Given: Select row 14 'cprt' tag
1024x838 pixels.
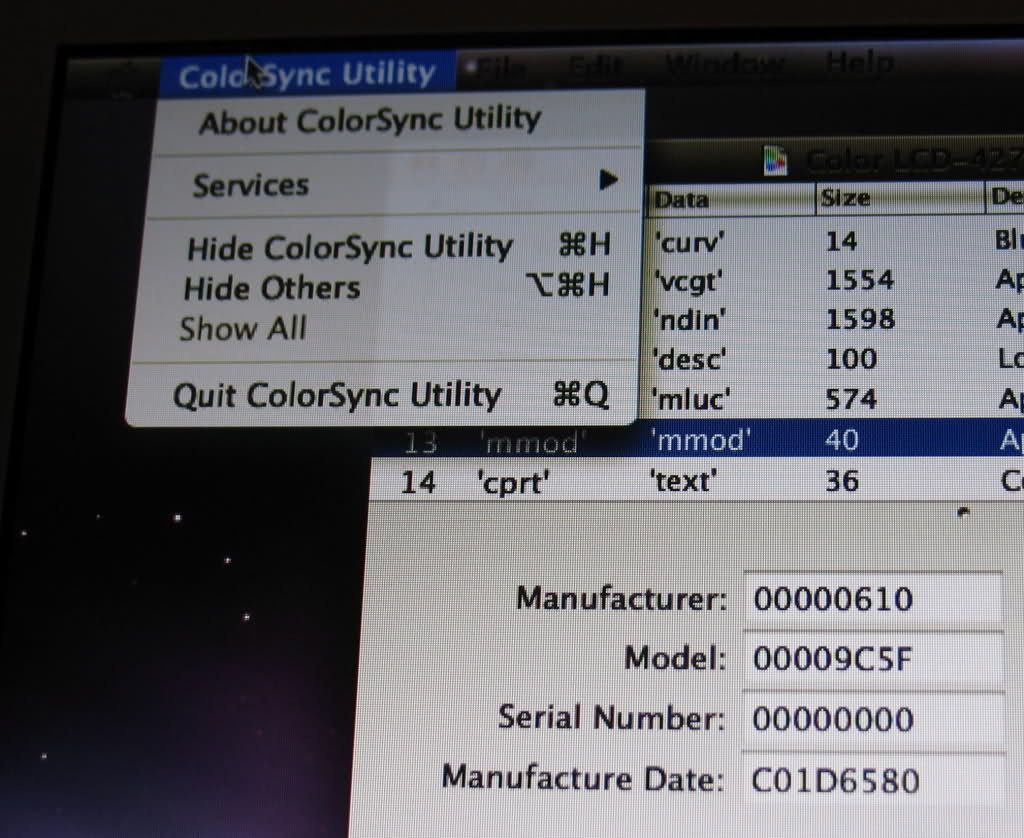Looking at the screenshot, I should tap(696, 481).
